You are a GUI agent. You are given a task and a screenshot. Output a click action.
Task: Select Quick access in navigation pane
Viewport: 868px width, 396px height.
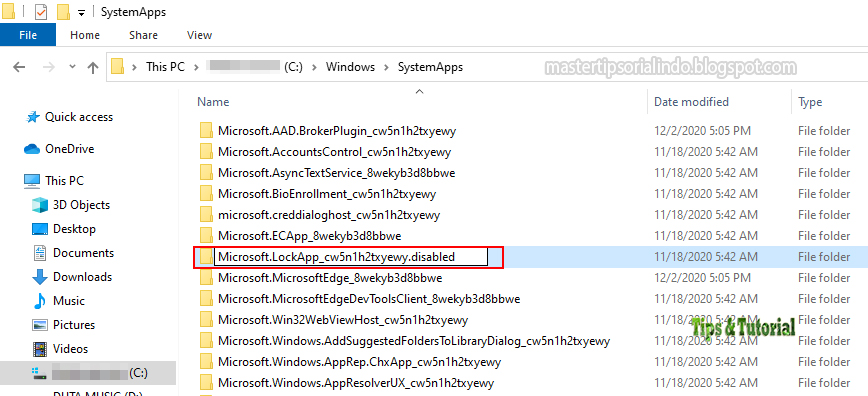pyautogui.click(x=79, y=117)
